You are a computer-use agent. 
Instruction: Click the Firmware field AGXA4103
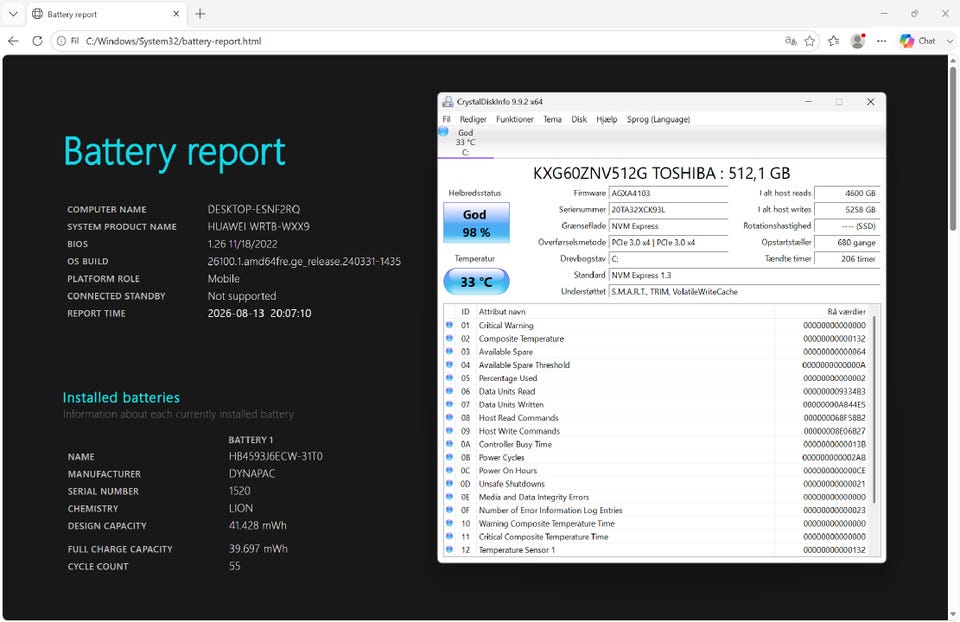pyautogui.click(x=668, y=193)
